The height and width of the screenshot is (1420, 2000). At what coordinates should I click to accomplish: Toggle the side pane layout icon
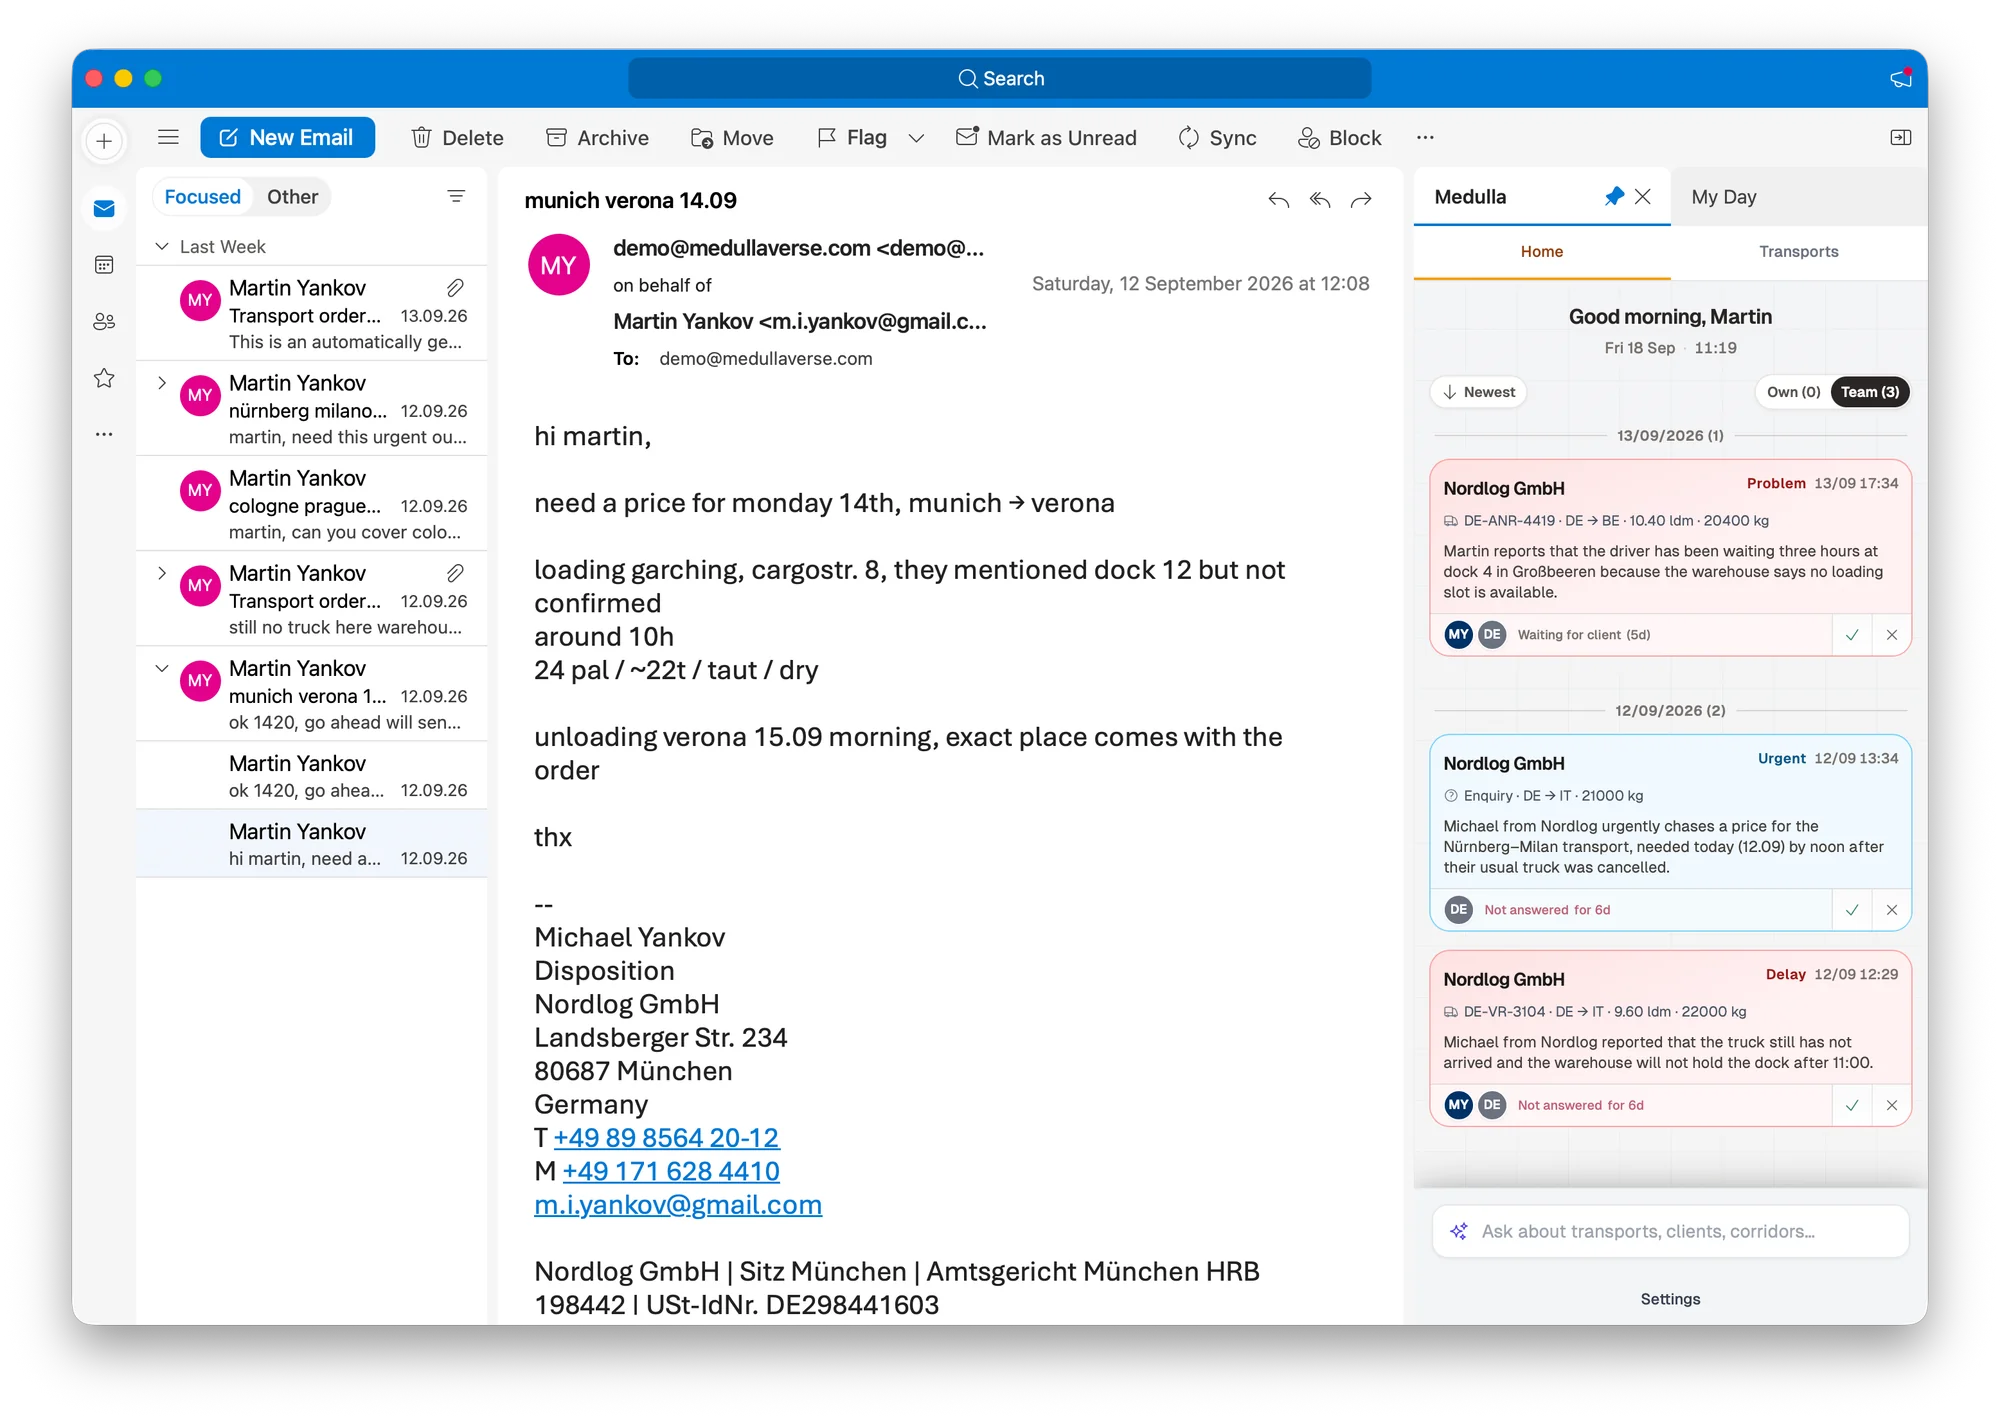[1901, 137]
